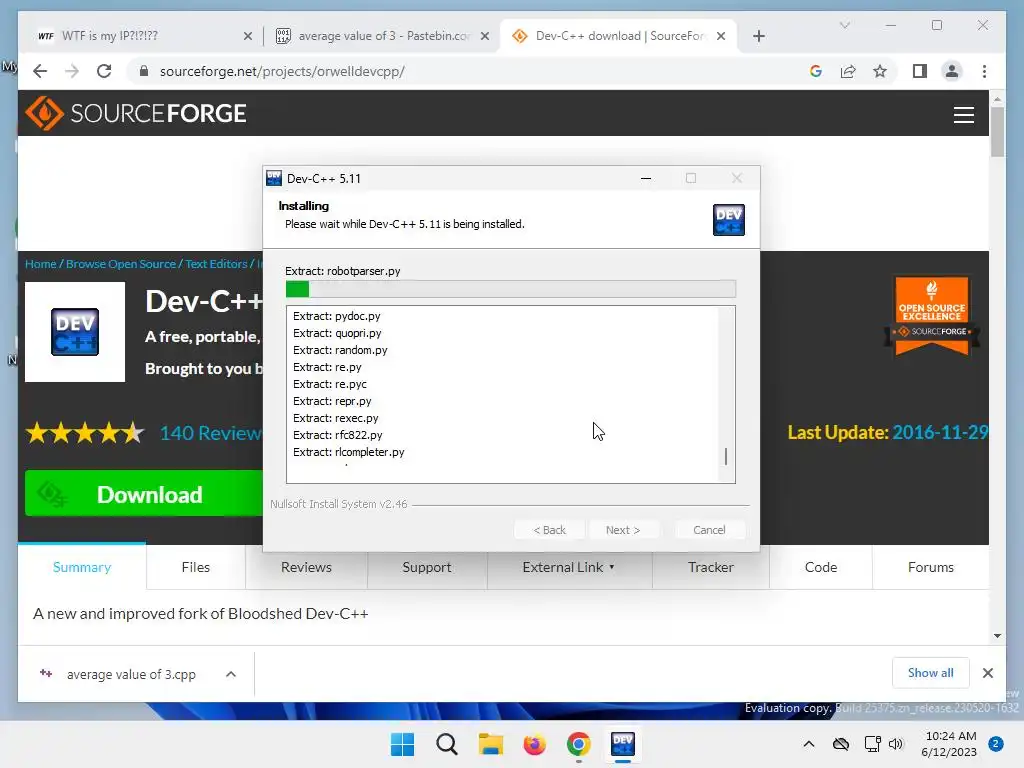The height and width of the screenshot is (768, 1024).
Task: Open the Windows Start menu
Action: coord(402,744)
